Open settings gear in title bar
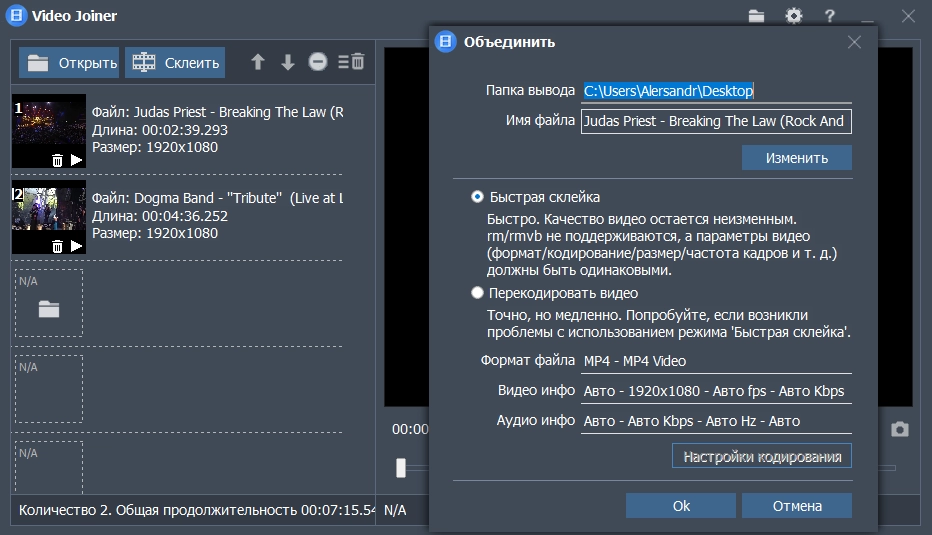Screen dimensions: 932x535 [x=794, y=16]
